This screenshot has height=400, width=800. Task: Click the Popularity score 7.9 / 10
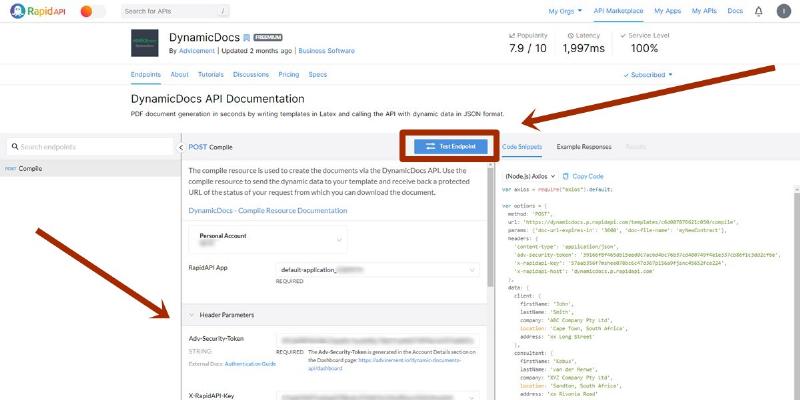click(528, 48)
